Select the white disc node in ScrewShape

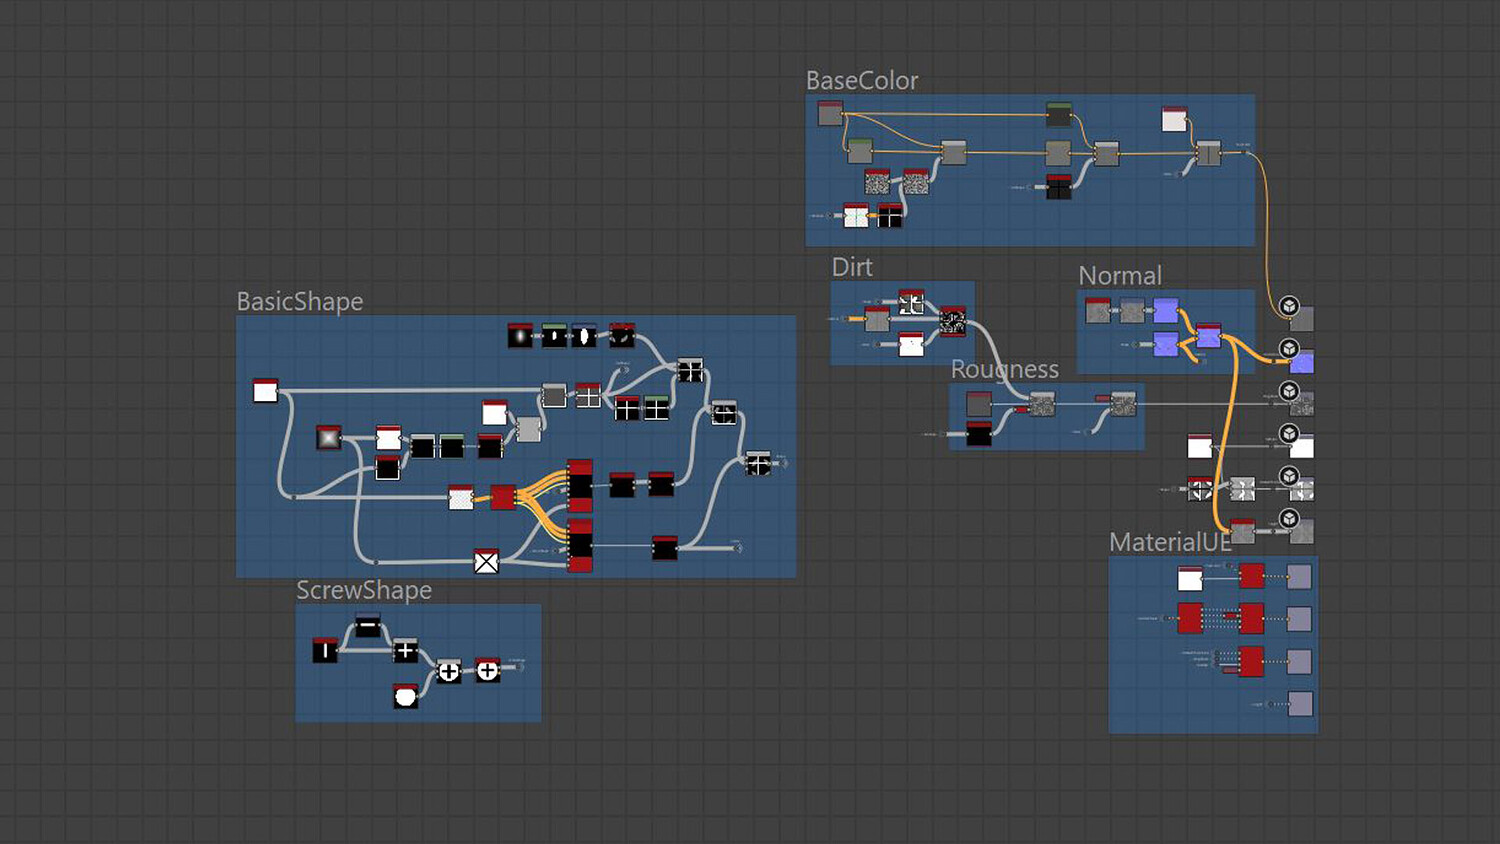[405, 695]
